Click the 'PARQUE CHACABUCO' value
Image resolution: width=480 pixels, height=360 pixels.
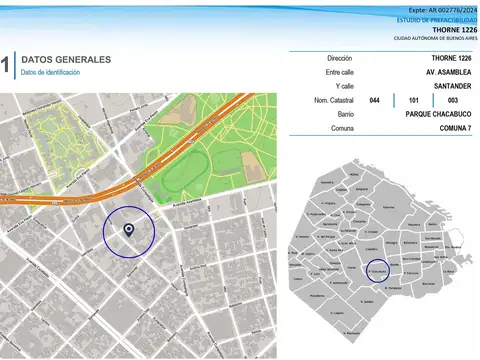click(438, 114)
